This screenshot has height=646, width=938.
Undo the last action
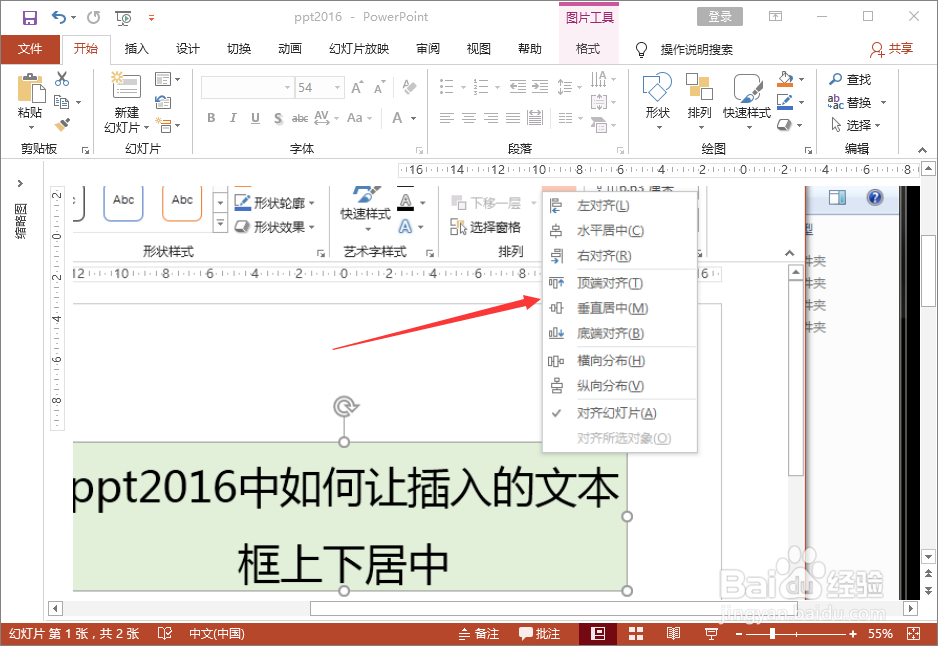click(x=59, y=17)
